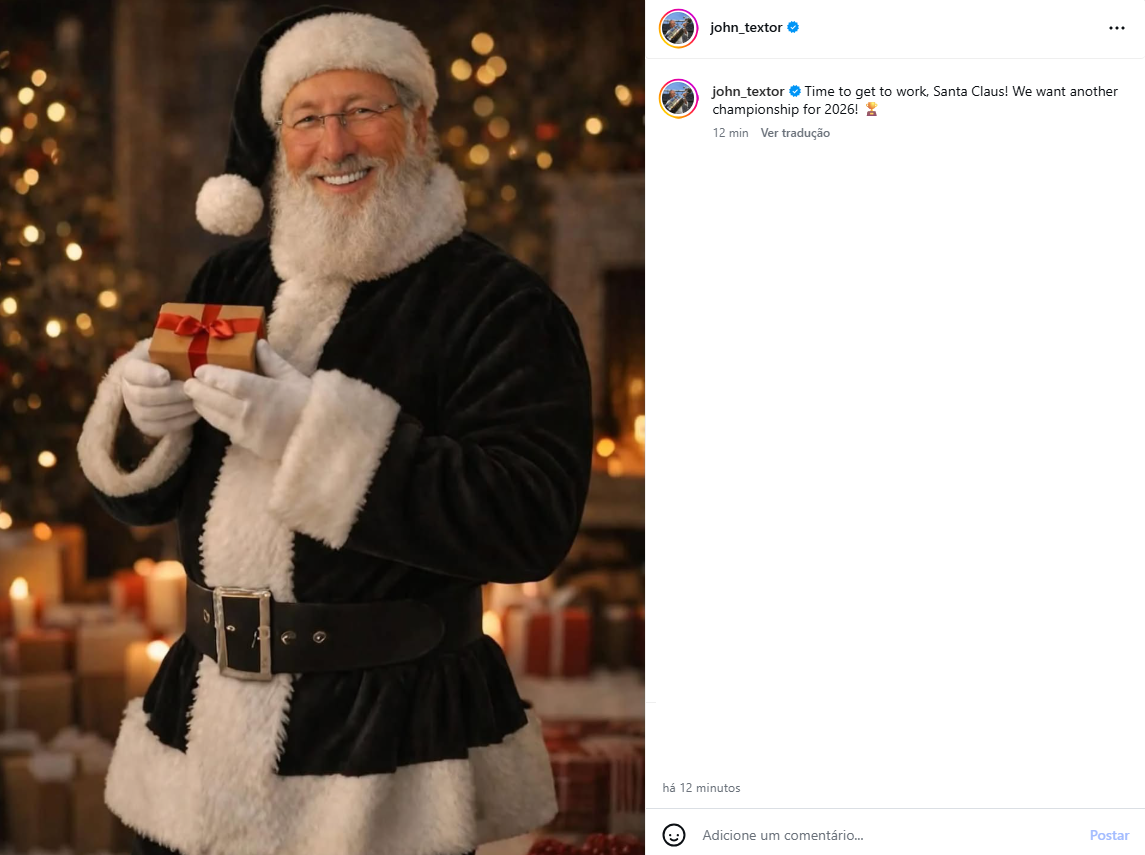Open the more options ellipsis menu

coord(1117,28)
